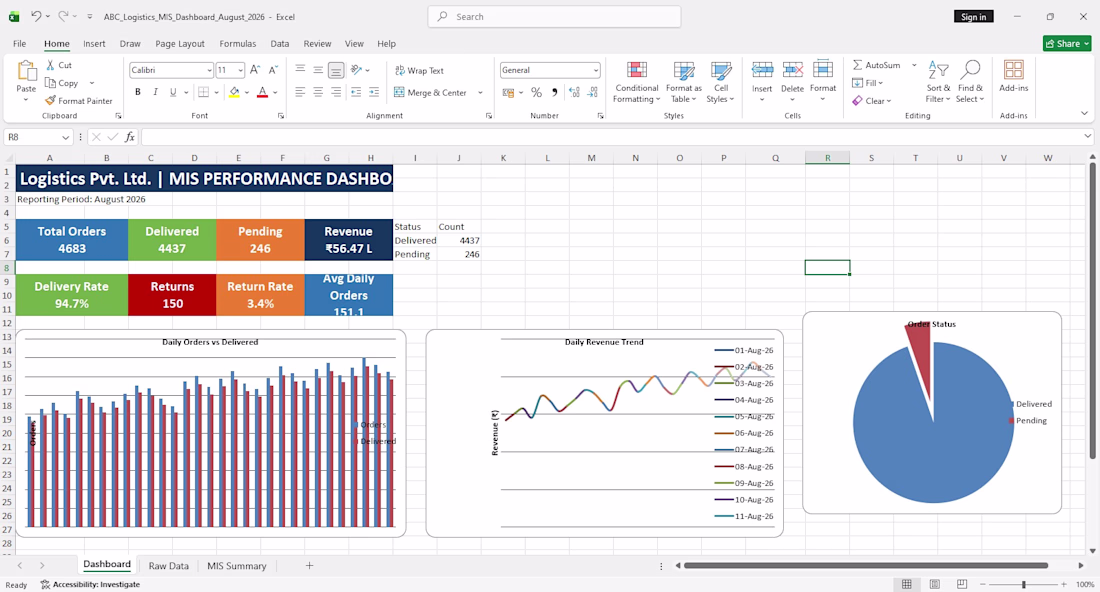The image size is (1100, 592).
Task: Open Sort & Filter
Action: click(x=938, y=81)
